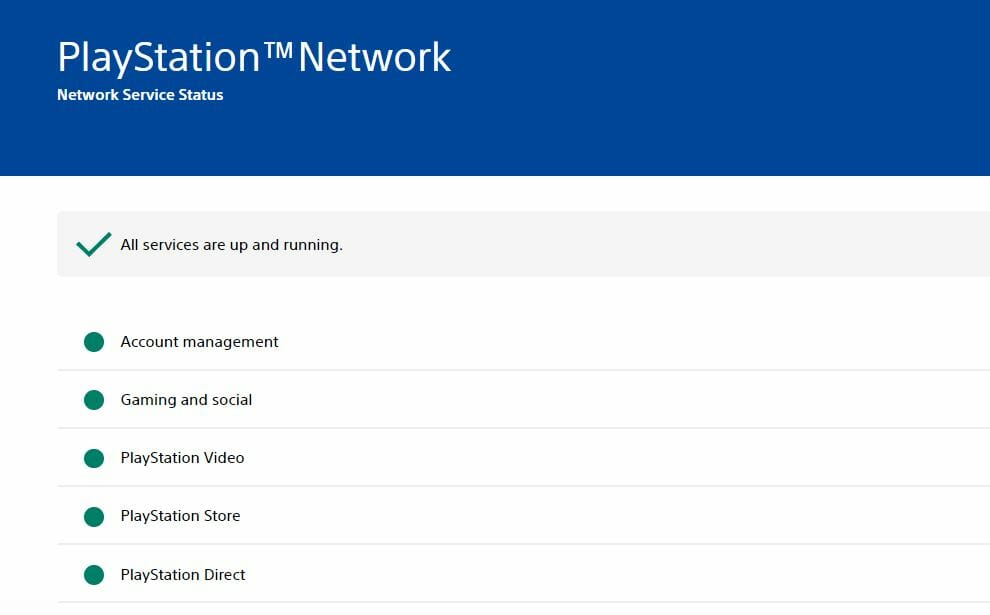Open the PlayStation Store service entry

(x=523, y=516)
